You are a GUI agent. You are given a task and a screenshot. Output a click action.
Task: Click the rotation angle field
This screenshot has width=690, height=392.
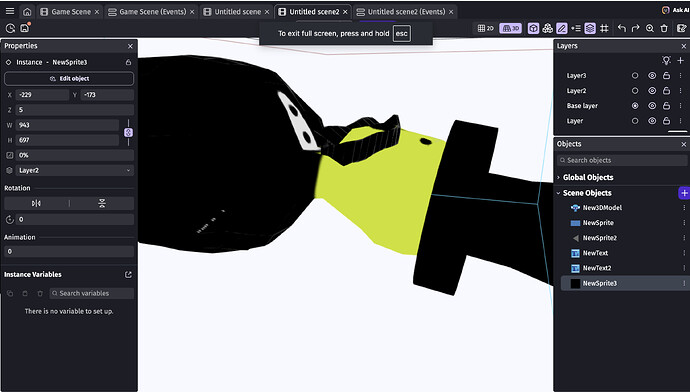(x=75, y=219)
